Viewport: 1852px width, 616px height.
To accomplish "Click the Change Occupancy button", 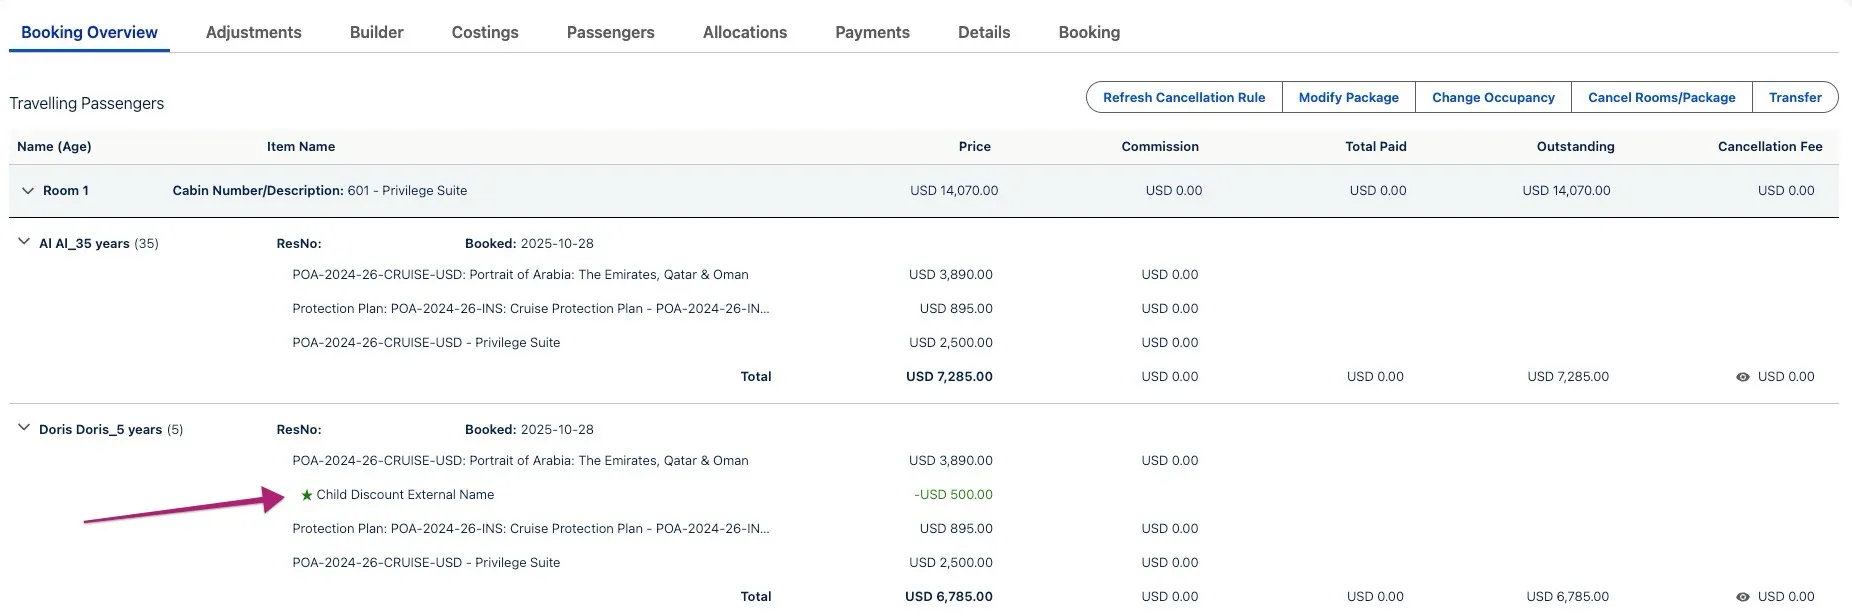I will [1492, 97].
